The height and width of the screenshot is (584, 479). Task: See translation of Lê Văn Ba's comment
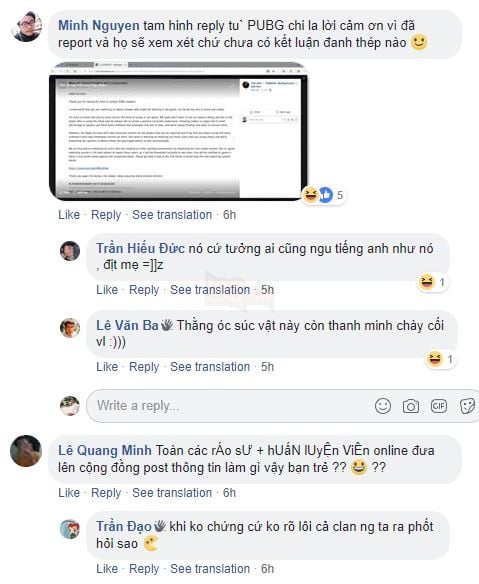pos(210,367)
